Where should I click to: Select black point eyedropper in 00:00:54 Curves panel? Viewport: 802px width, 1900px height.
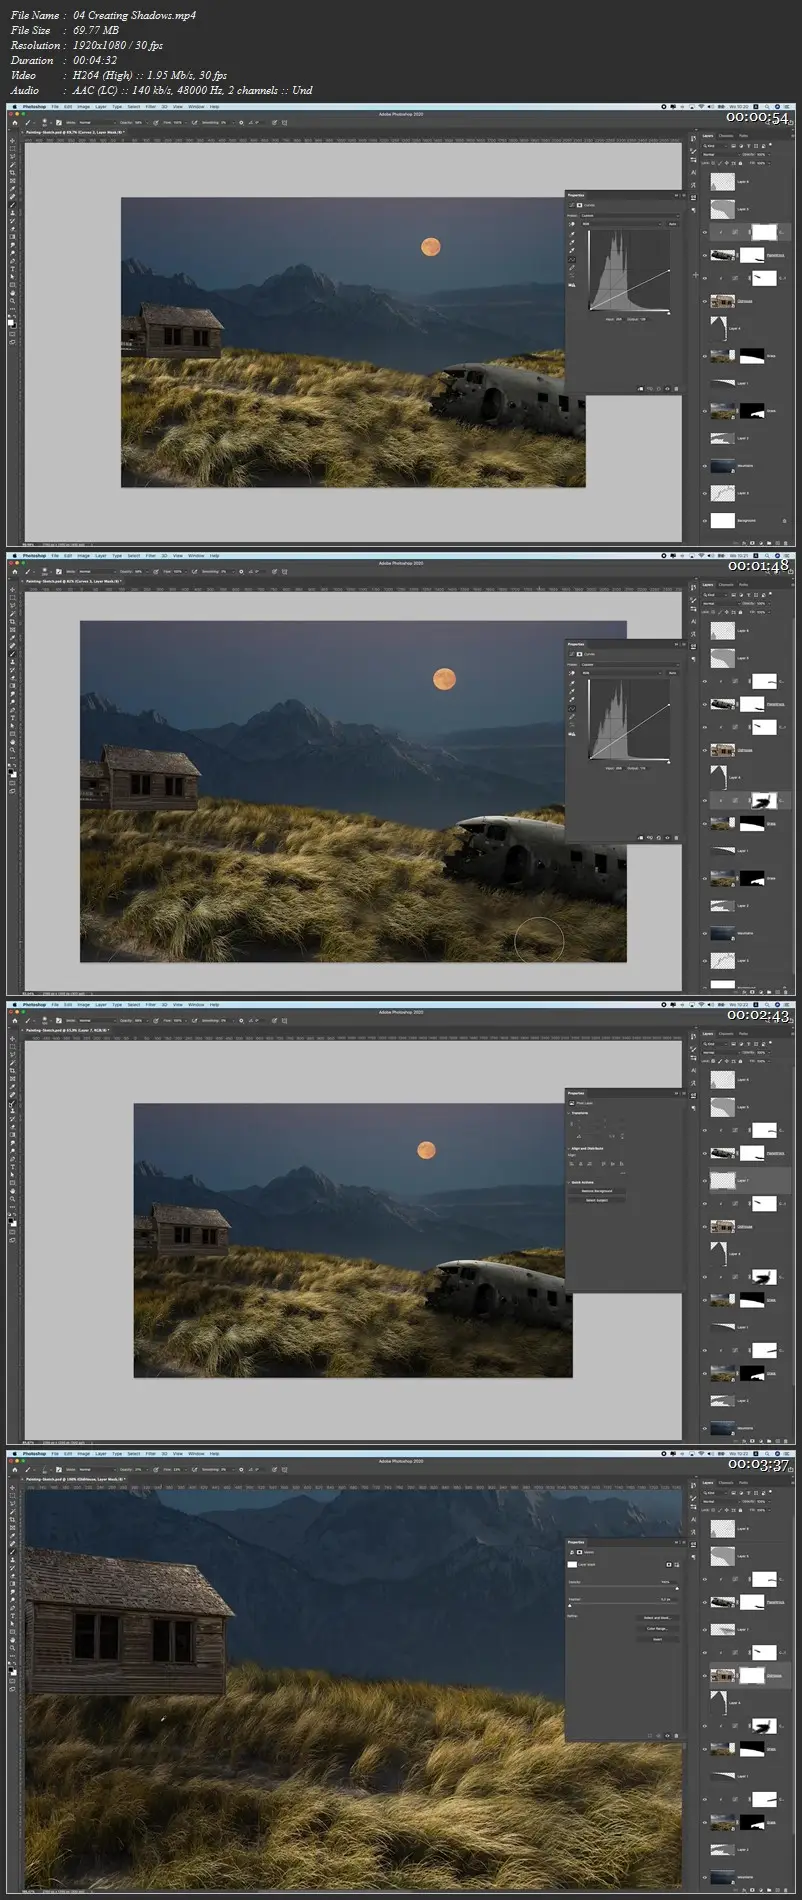[x=572, y=234]
